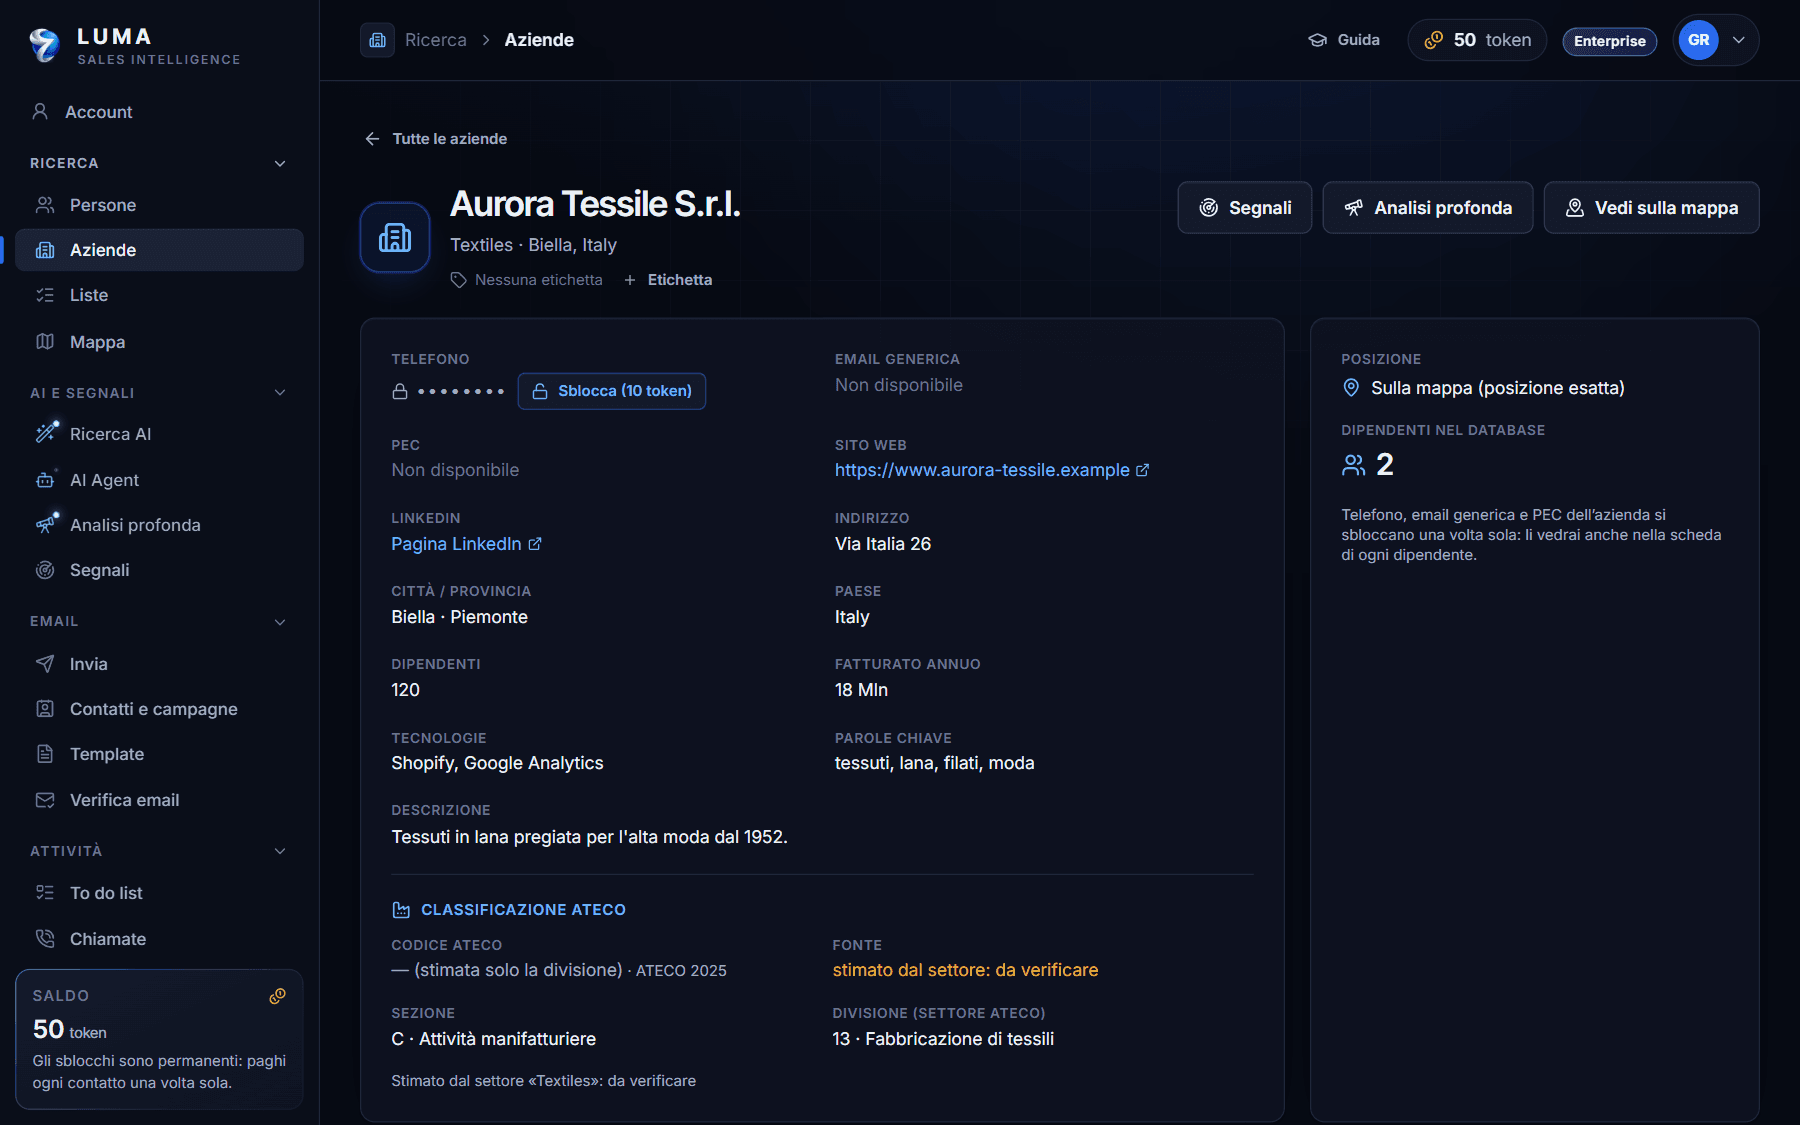Click the dipendenti people icon beside 2
The image size is (1800, 1125).
(1353, 465)
